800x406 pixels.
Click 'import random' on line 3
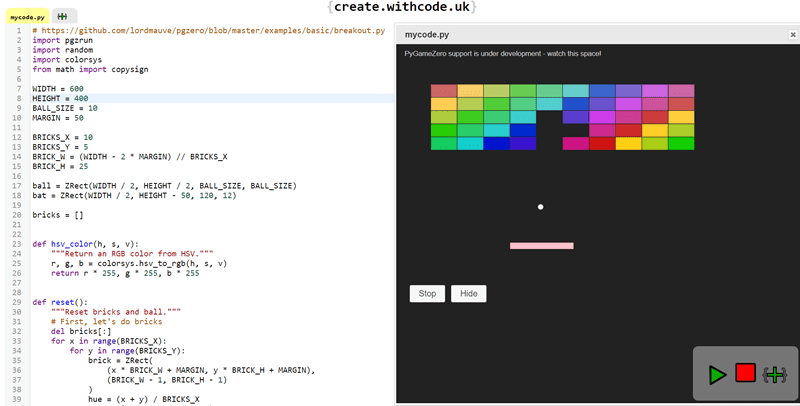pos(62,50)
